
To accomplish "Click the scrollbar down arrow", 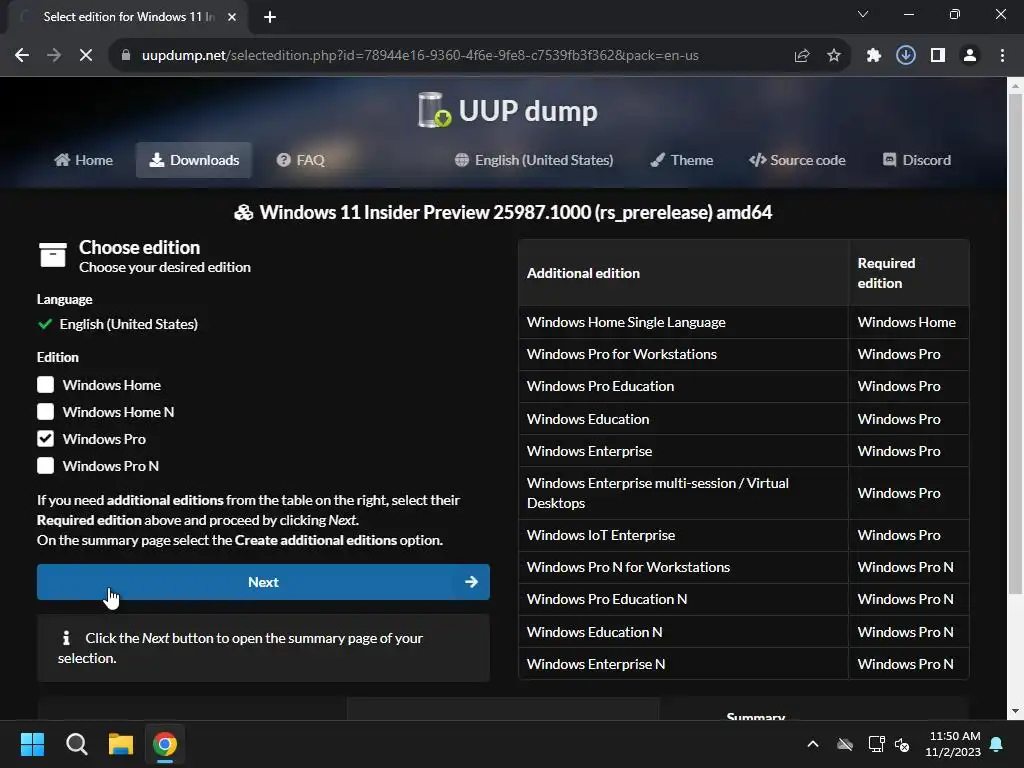I will pyautogui.click(x=1015, y=711).
